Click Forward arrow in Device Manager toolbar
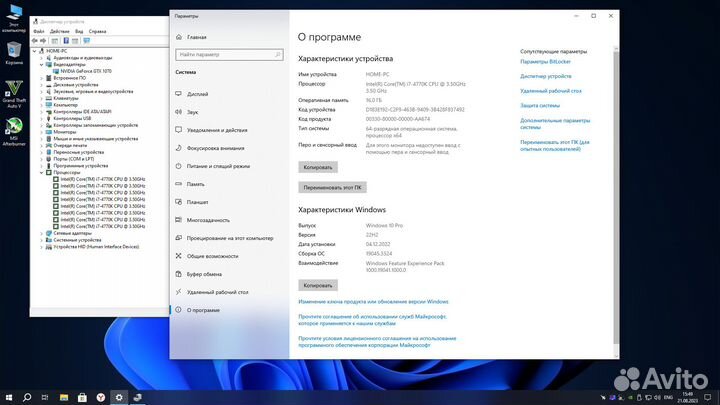 click(43, 41)
